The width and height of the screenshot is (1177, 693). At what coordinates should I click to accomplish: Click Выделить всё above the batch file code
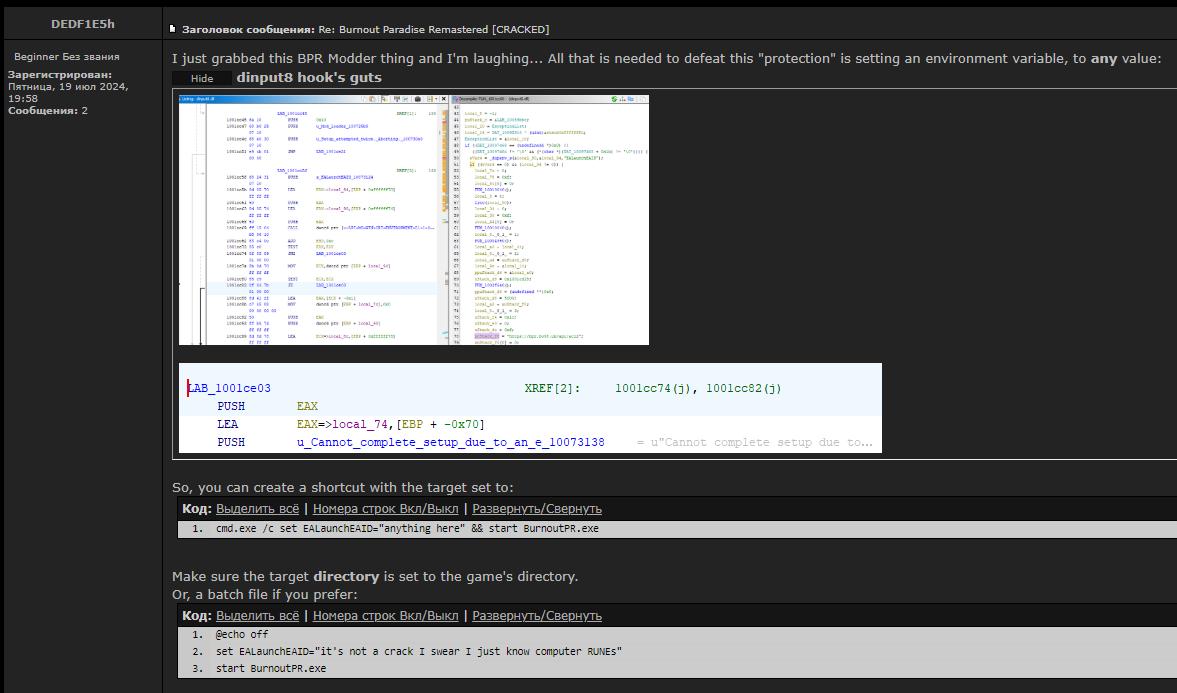(x=257, y=616)
